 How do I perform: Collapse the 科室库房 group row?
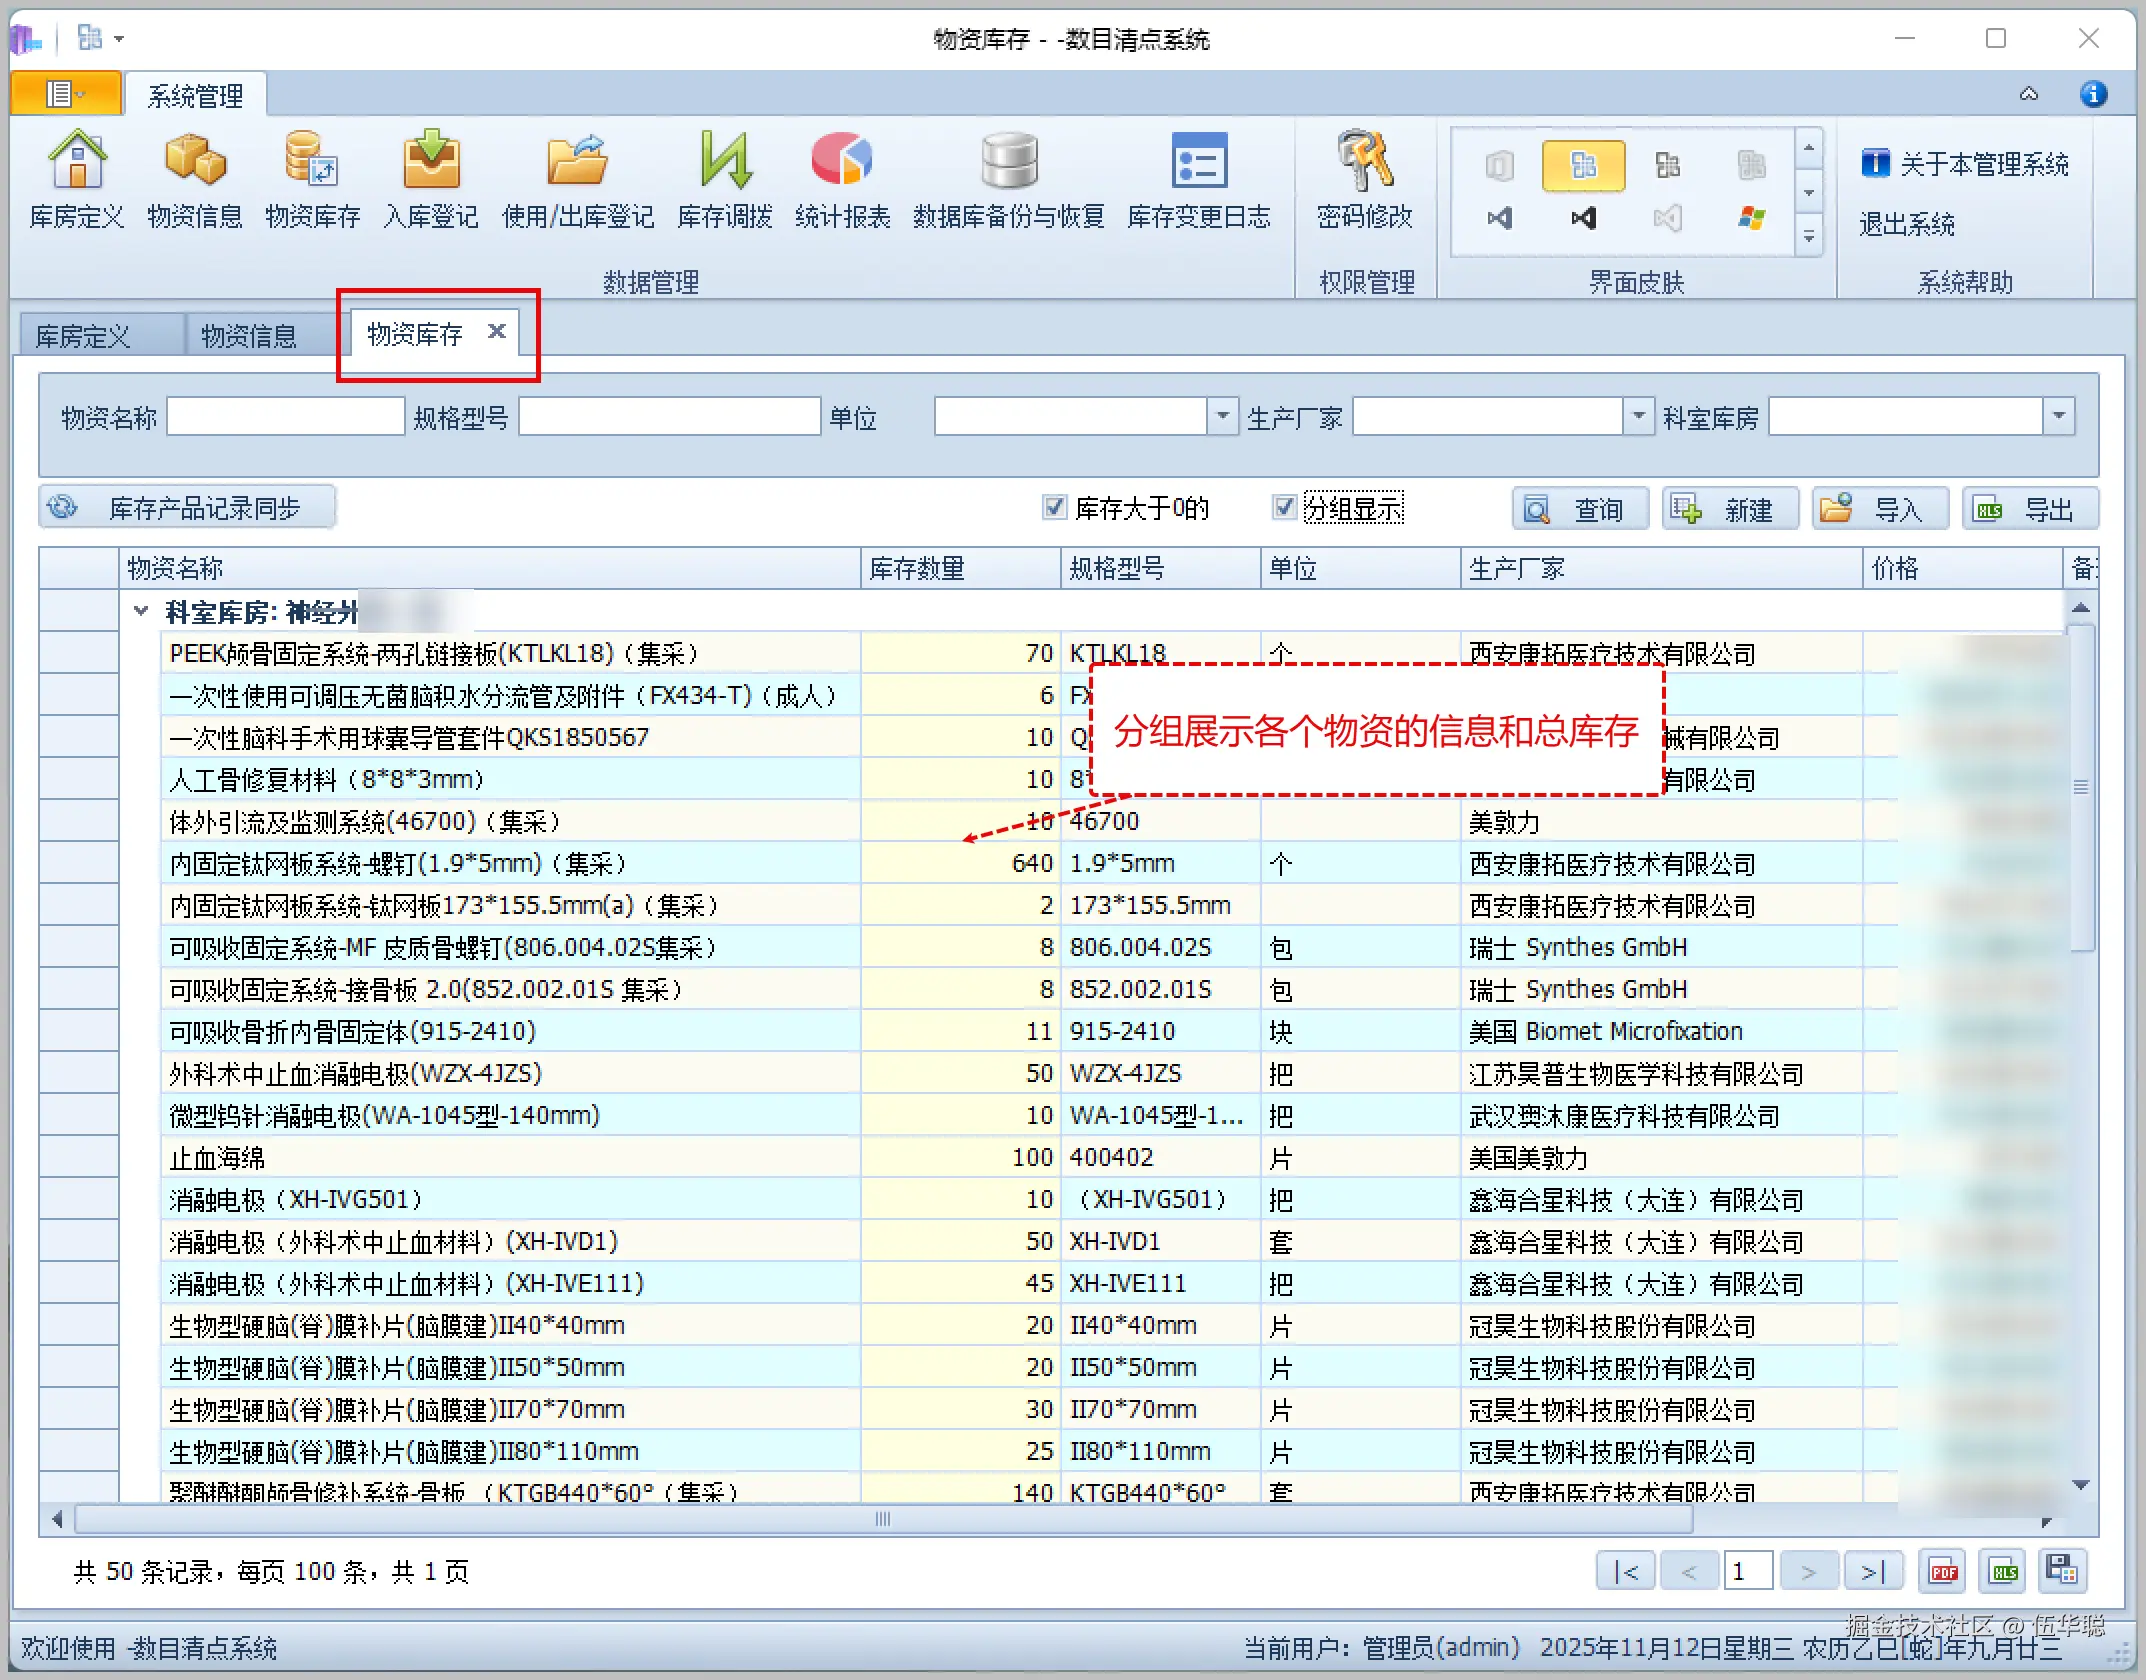coord(141,611)
